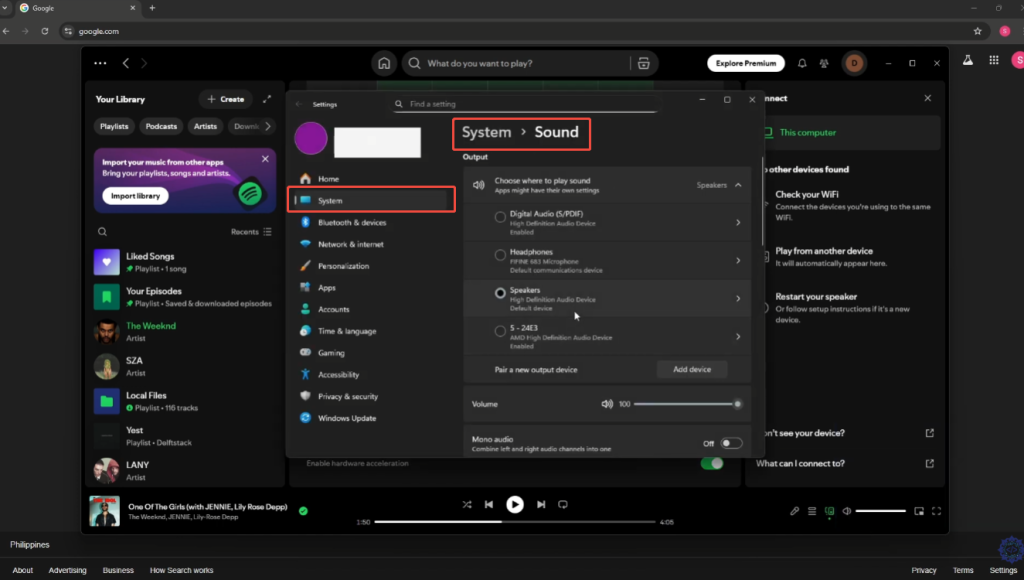Image resolution: width=1024 pixels, height=580 pixels.
Task: Open Spotify queue icon
Action: (812, 511)
